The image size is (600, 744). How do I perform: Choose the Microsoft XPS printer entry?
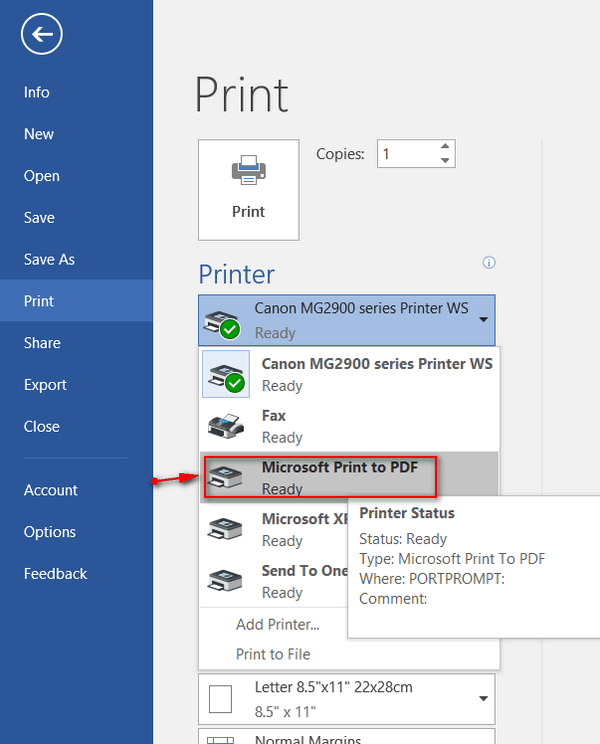point(274,529)
